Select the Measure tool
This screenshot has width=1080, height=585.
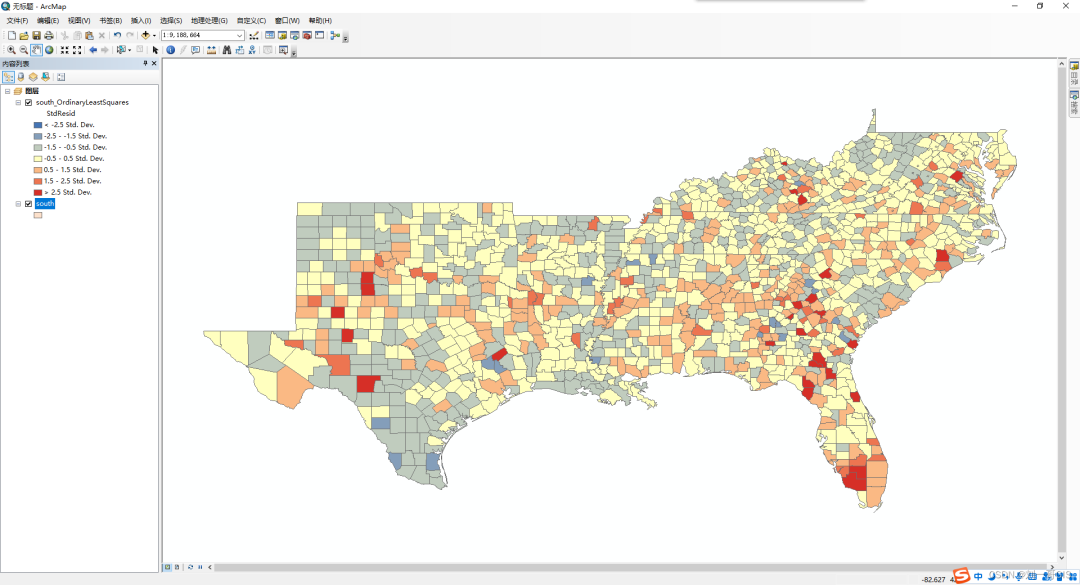point(211,50)
